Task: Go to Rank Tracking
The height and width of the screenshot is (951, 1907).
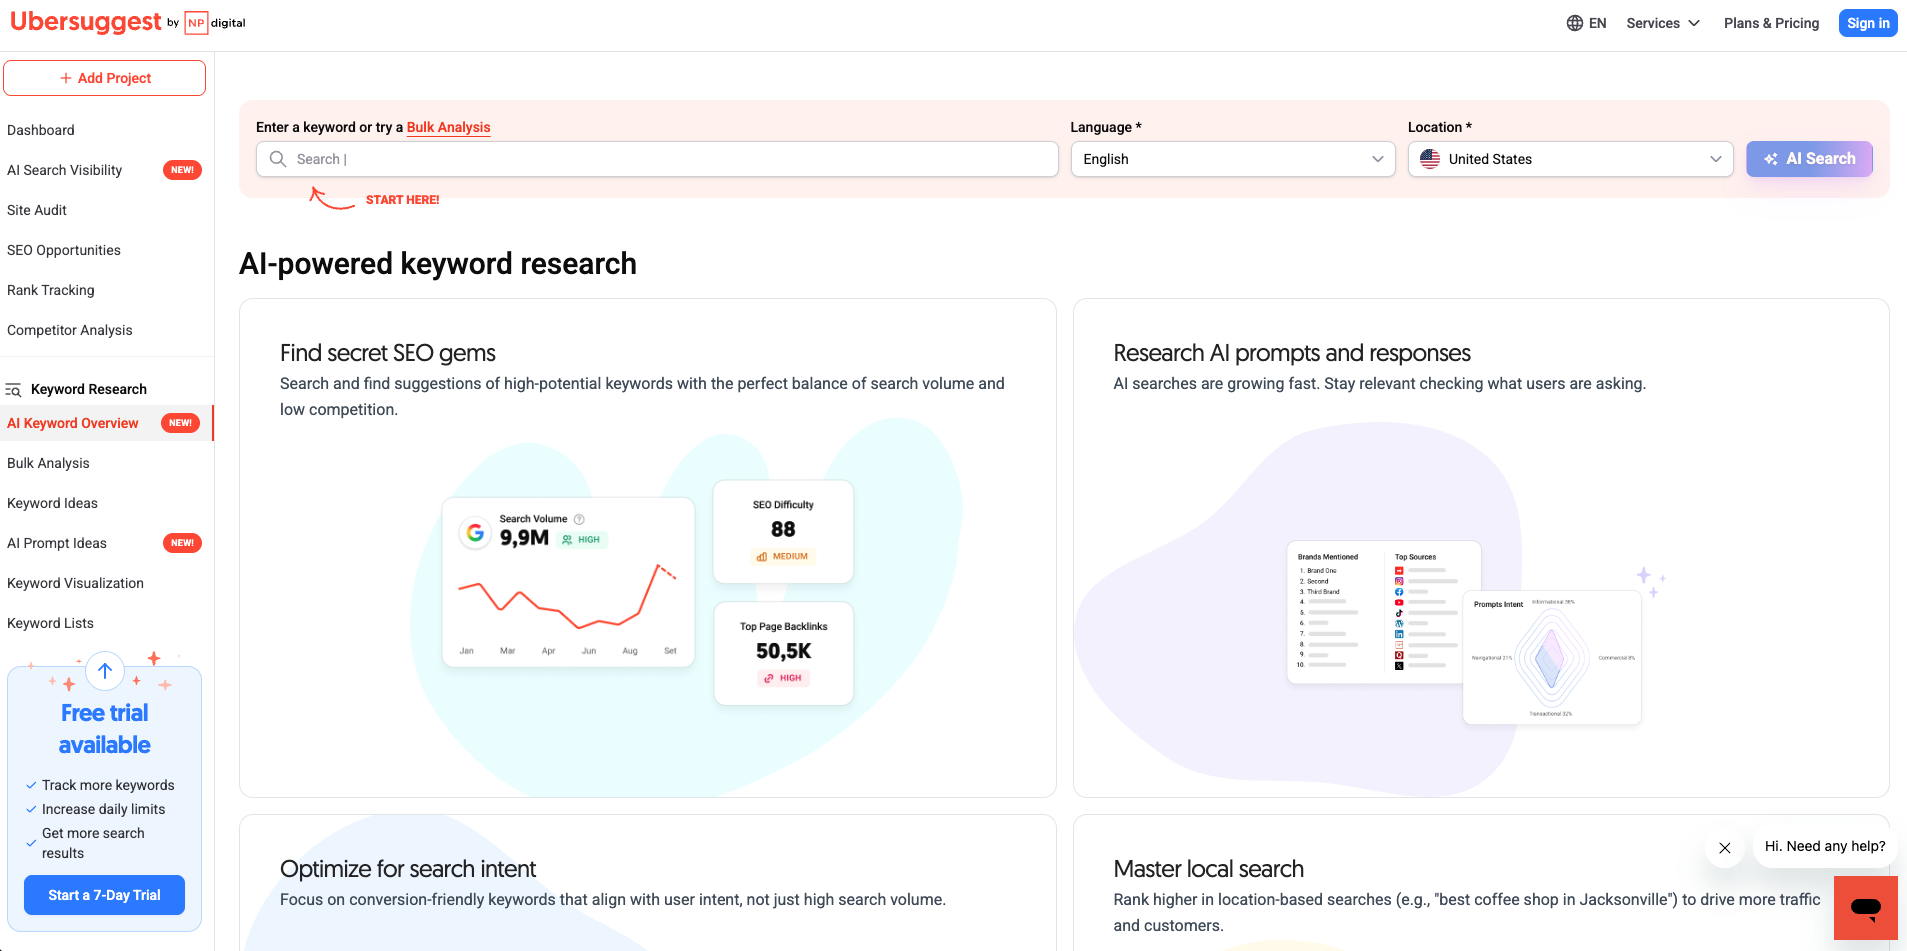Action: point(51,290)
